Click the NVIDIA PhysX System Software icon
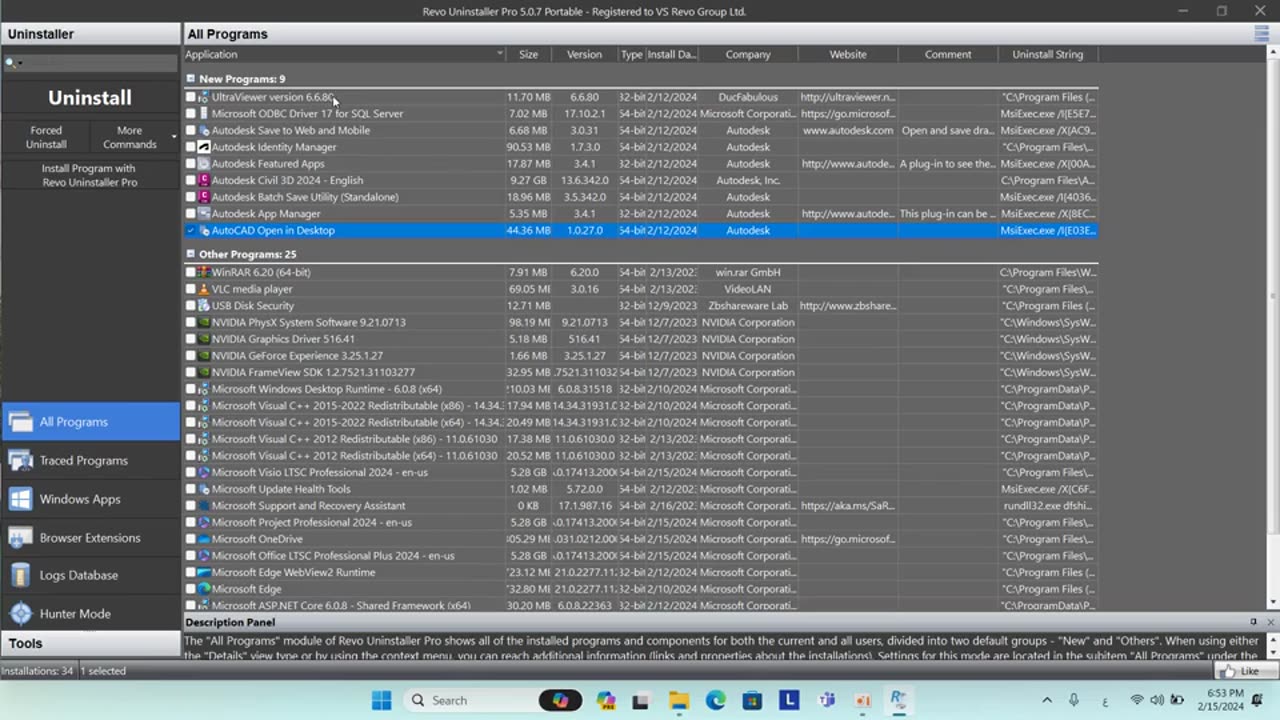Image resolution: width=1280 pixels, height=720 pixels. tap(204, 322)
